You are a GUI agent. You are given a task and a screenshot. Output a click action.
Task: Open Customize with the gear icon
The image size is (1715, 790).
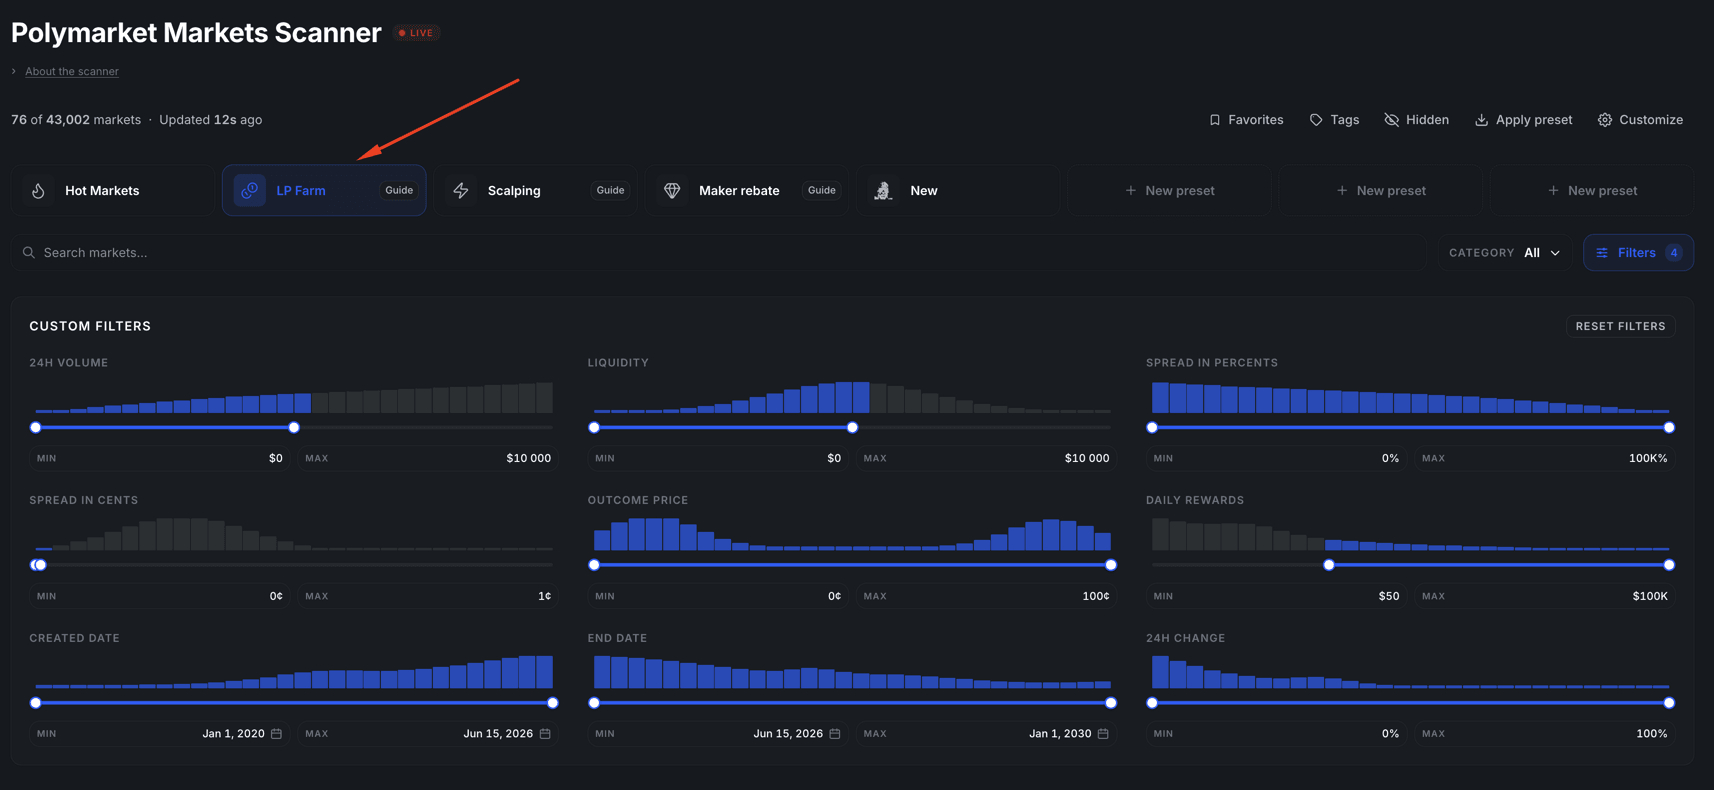point(1605,120)
